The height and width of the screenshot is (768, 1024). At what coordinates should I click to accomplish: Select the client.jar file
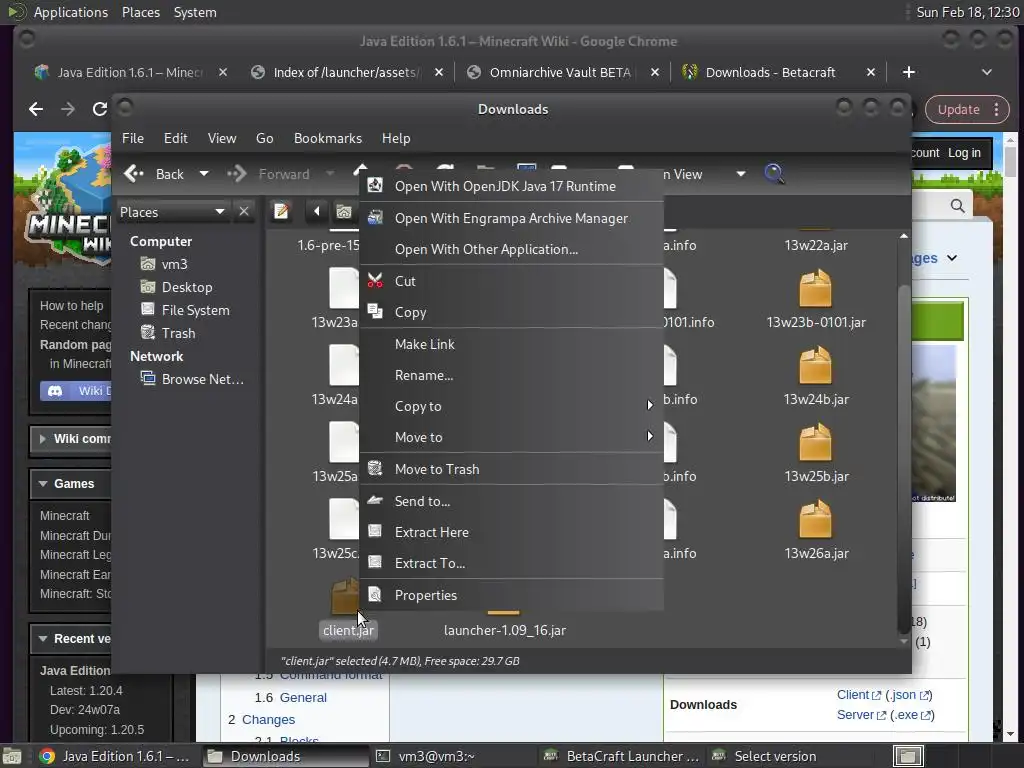[348, 608]
